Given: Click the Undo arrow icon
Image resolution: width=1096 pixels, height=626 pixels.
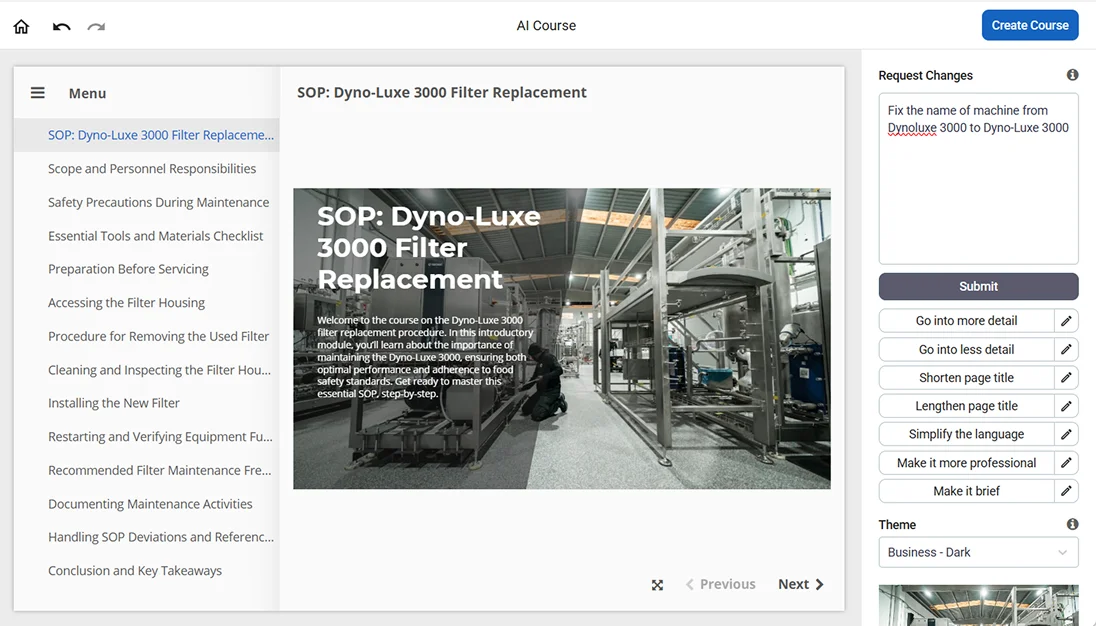Looking at the screenshot, I should (62, 26).
